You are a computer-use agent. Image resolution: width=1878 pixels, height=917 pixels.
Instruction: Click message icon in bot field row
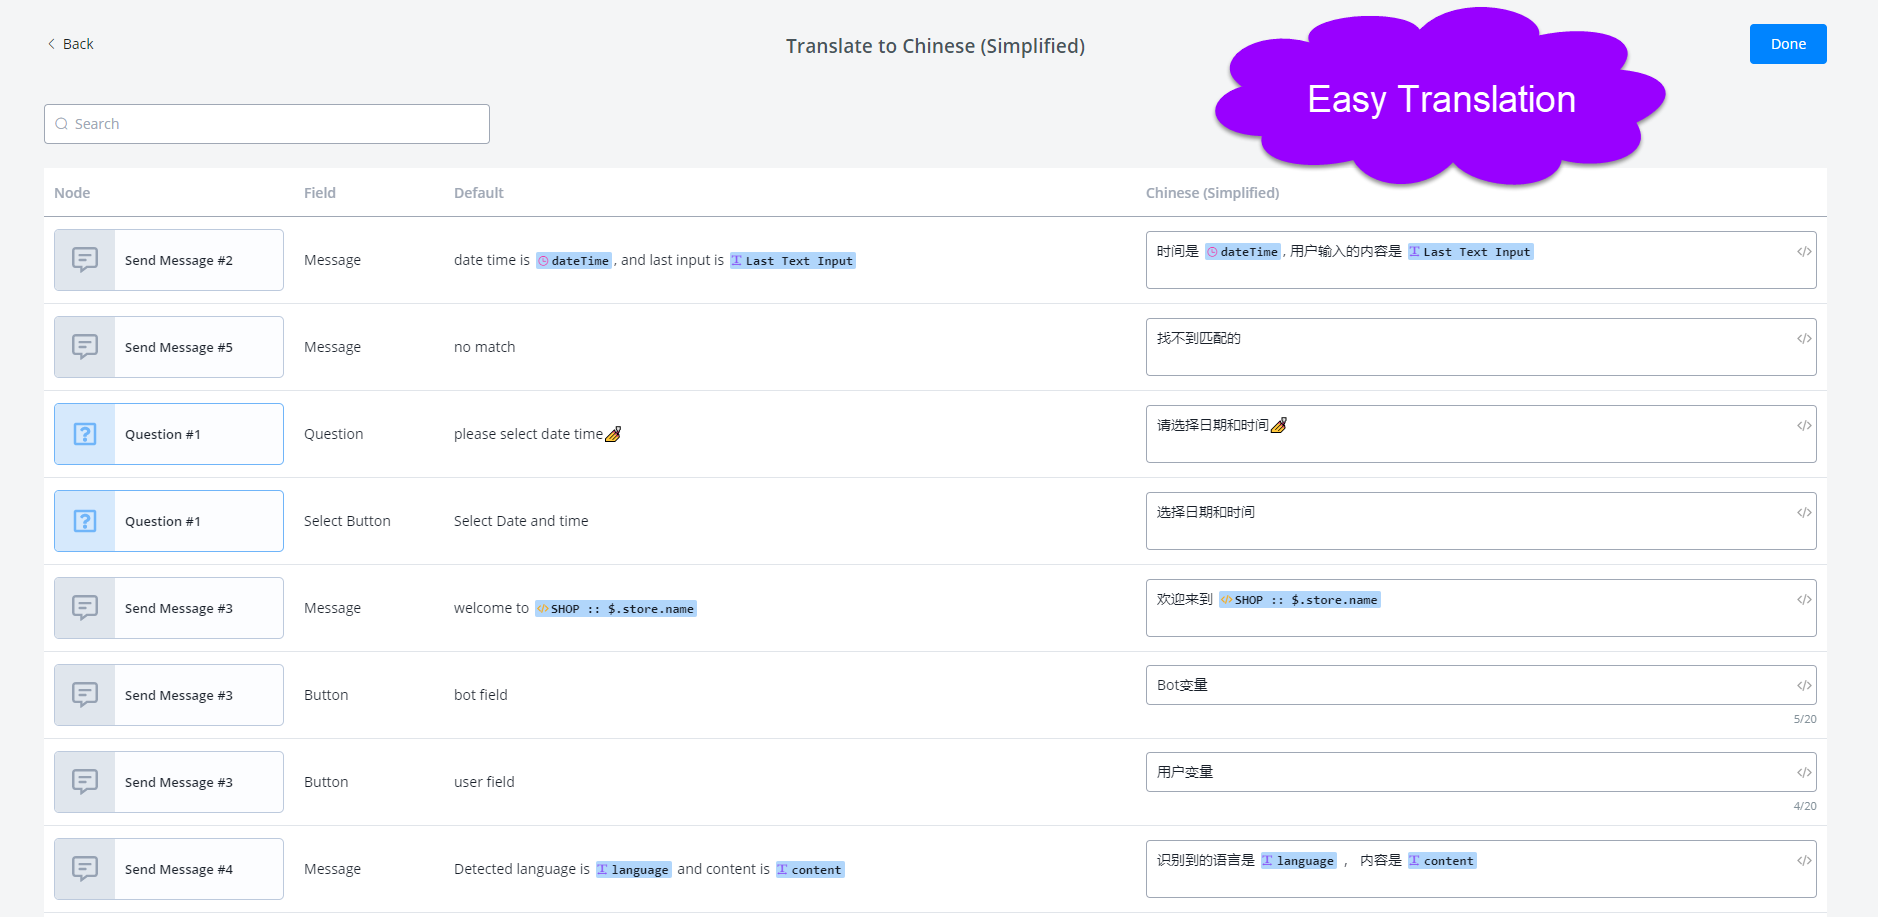(x=85, y=695)
